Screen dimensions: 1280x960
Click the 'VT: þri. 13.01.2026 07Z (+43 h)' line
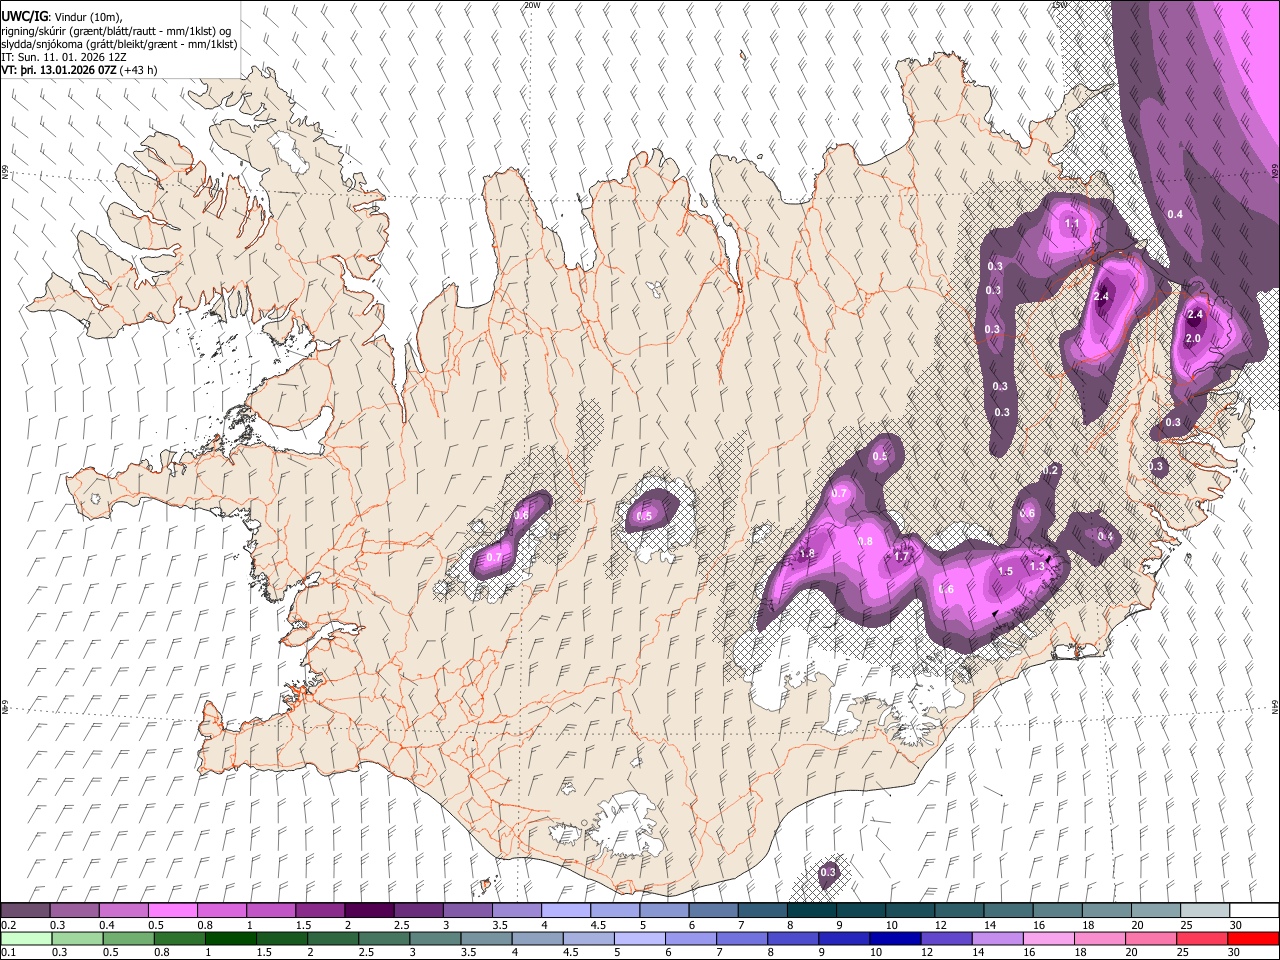pyautogui.click(x=80, y=70)
